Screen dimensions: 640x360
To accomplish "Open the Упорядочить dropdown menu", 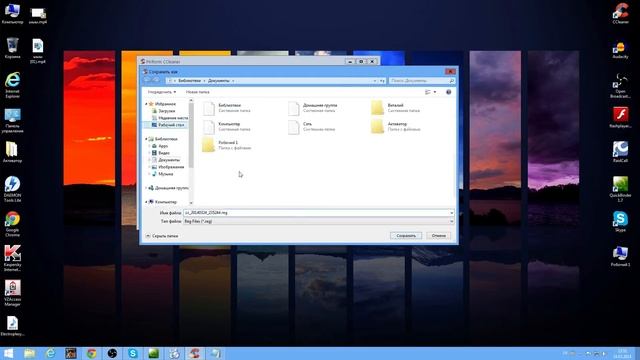I will pyautogui.click(x=162, y=92).
